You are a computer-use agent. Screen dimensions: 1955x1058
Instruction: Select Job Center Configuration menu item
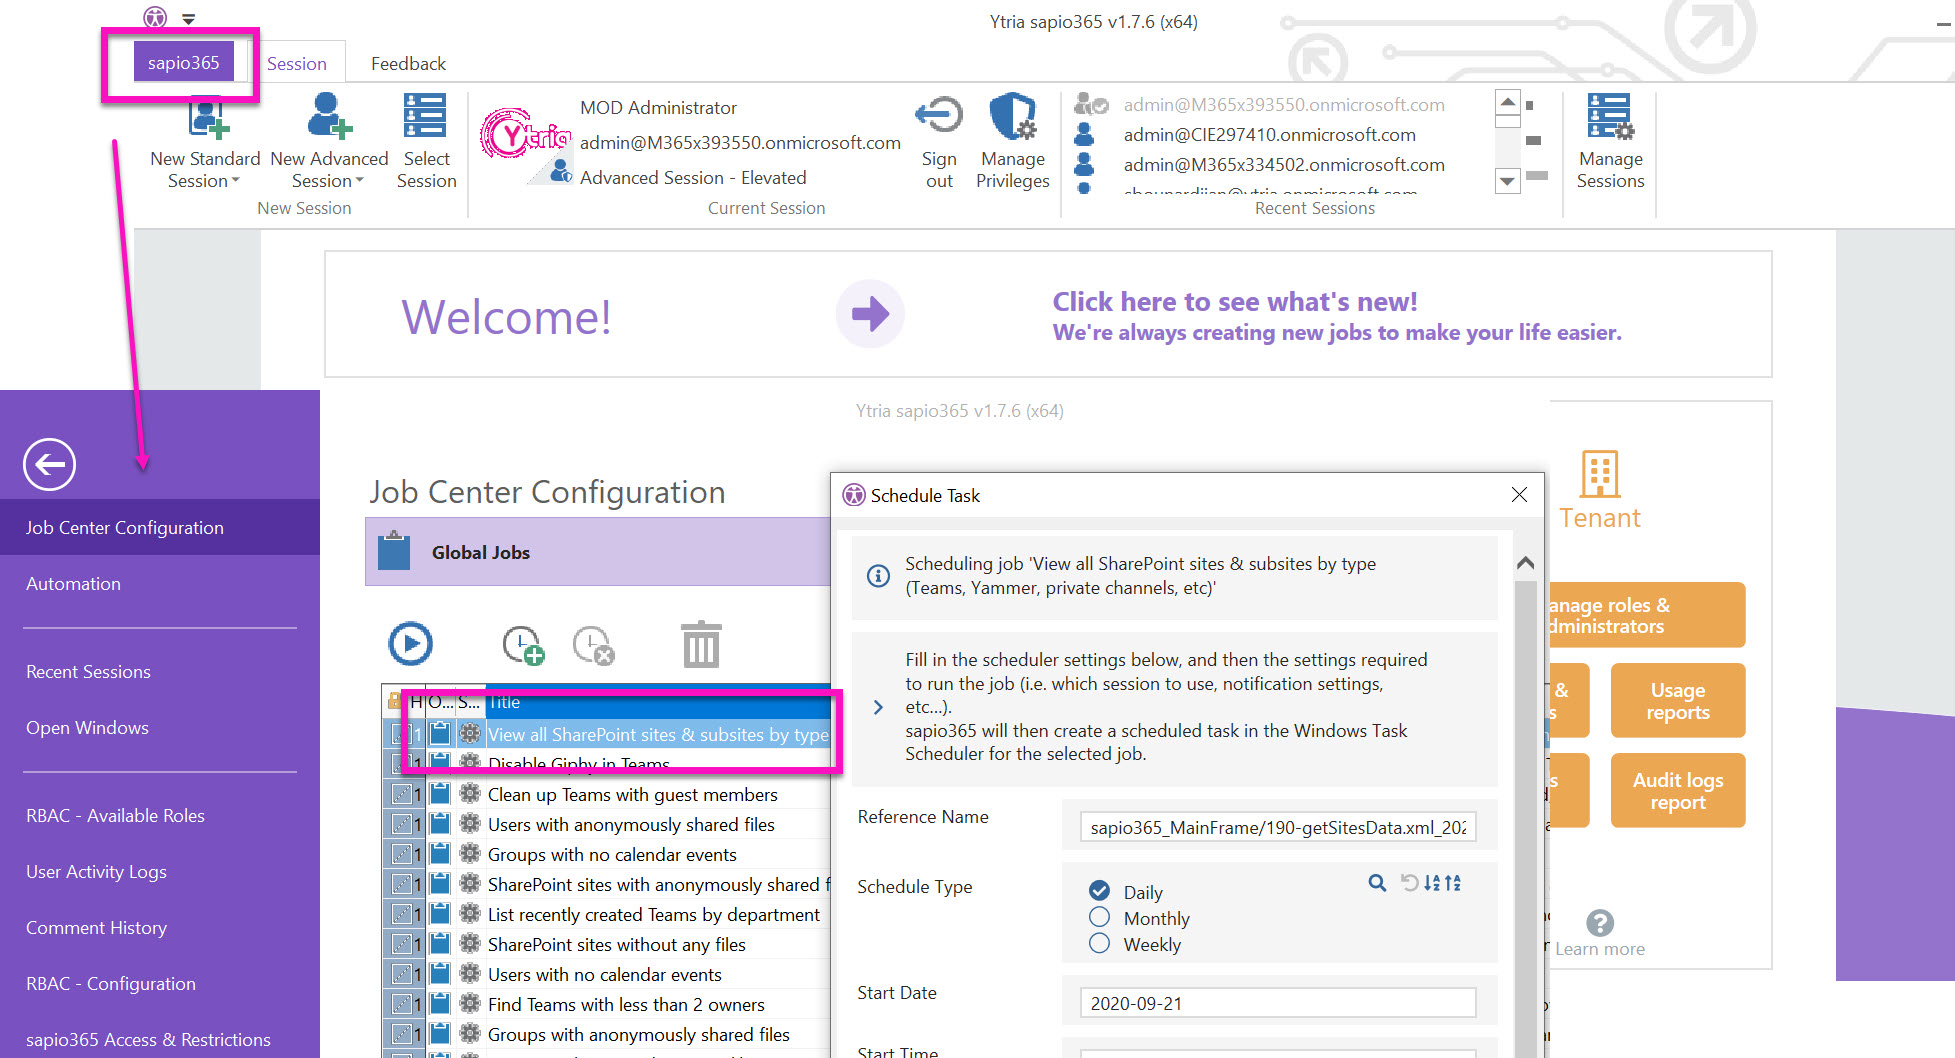point(160,527)
